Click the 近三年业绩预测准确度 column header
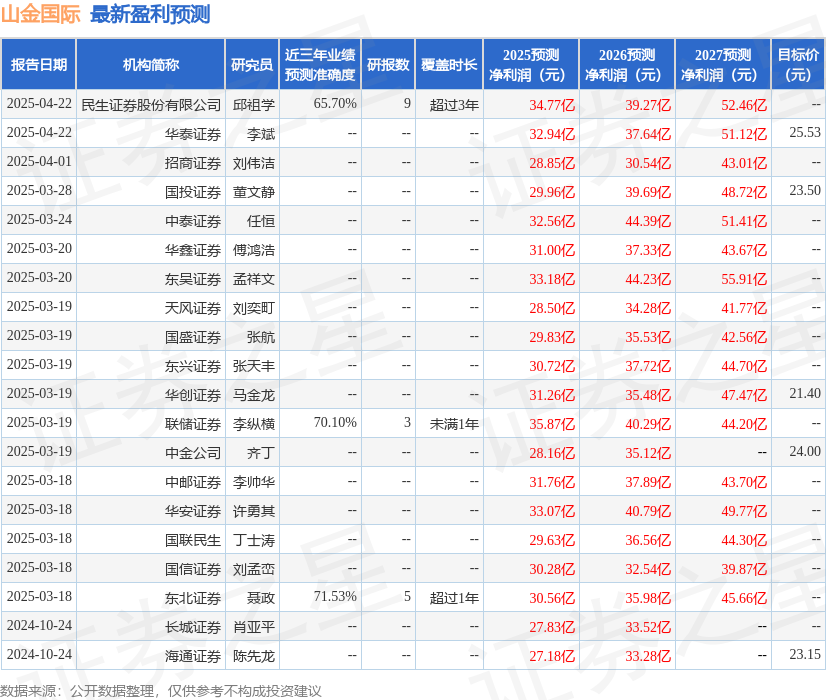826x700 pixels. coord(320,65)
